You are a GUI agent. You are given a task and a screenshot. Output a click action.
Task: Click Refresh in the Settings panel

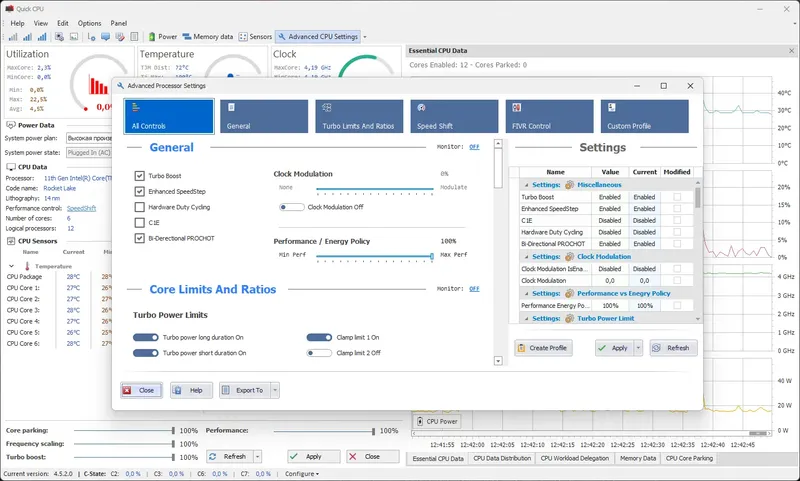(673, 348)
